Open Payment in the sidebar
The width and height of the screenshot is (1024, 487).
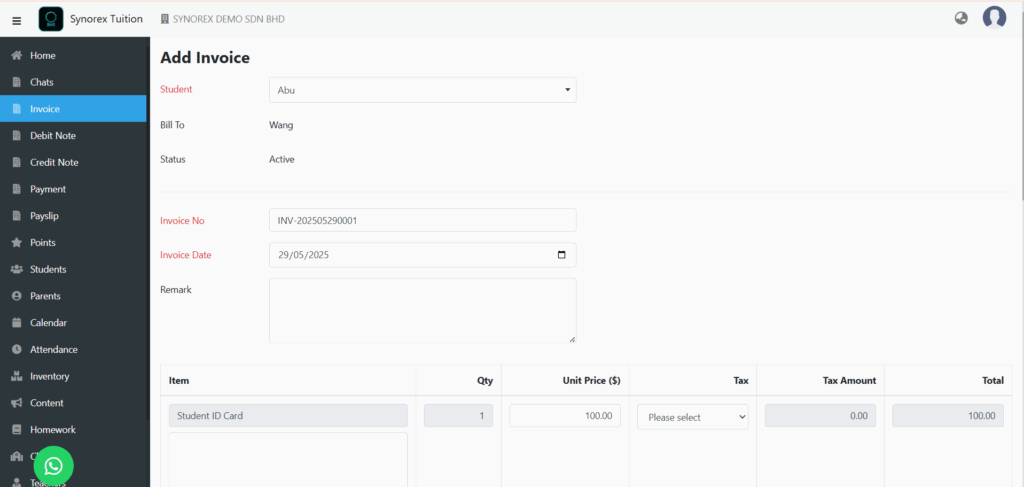pos(73,189)
